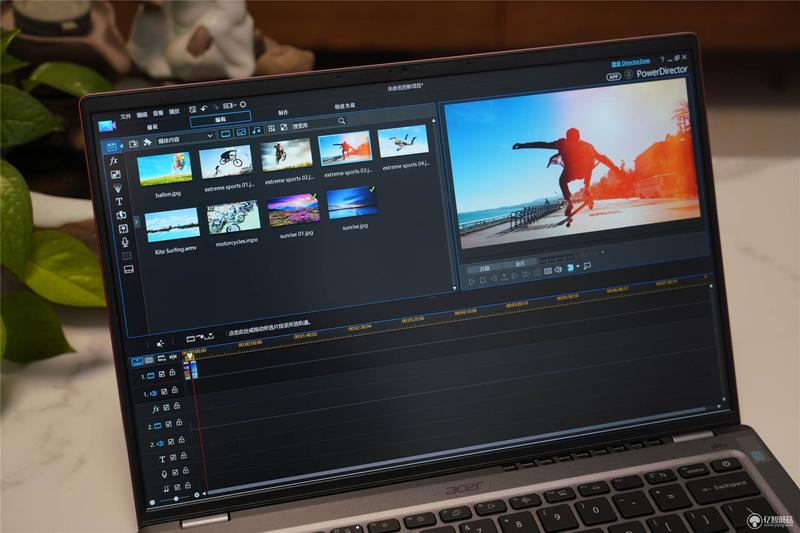
Task: Click the search magnifier icon in library
Action: 341,120
